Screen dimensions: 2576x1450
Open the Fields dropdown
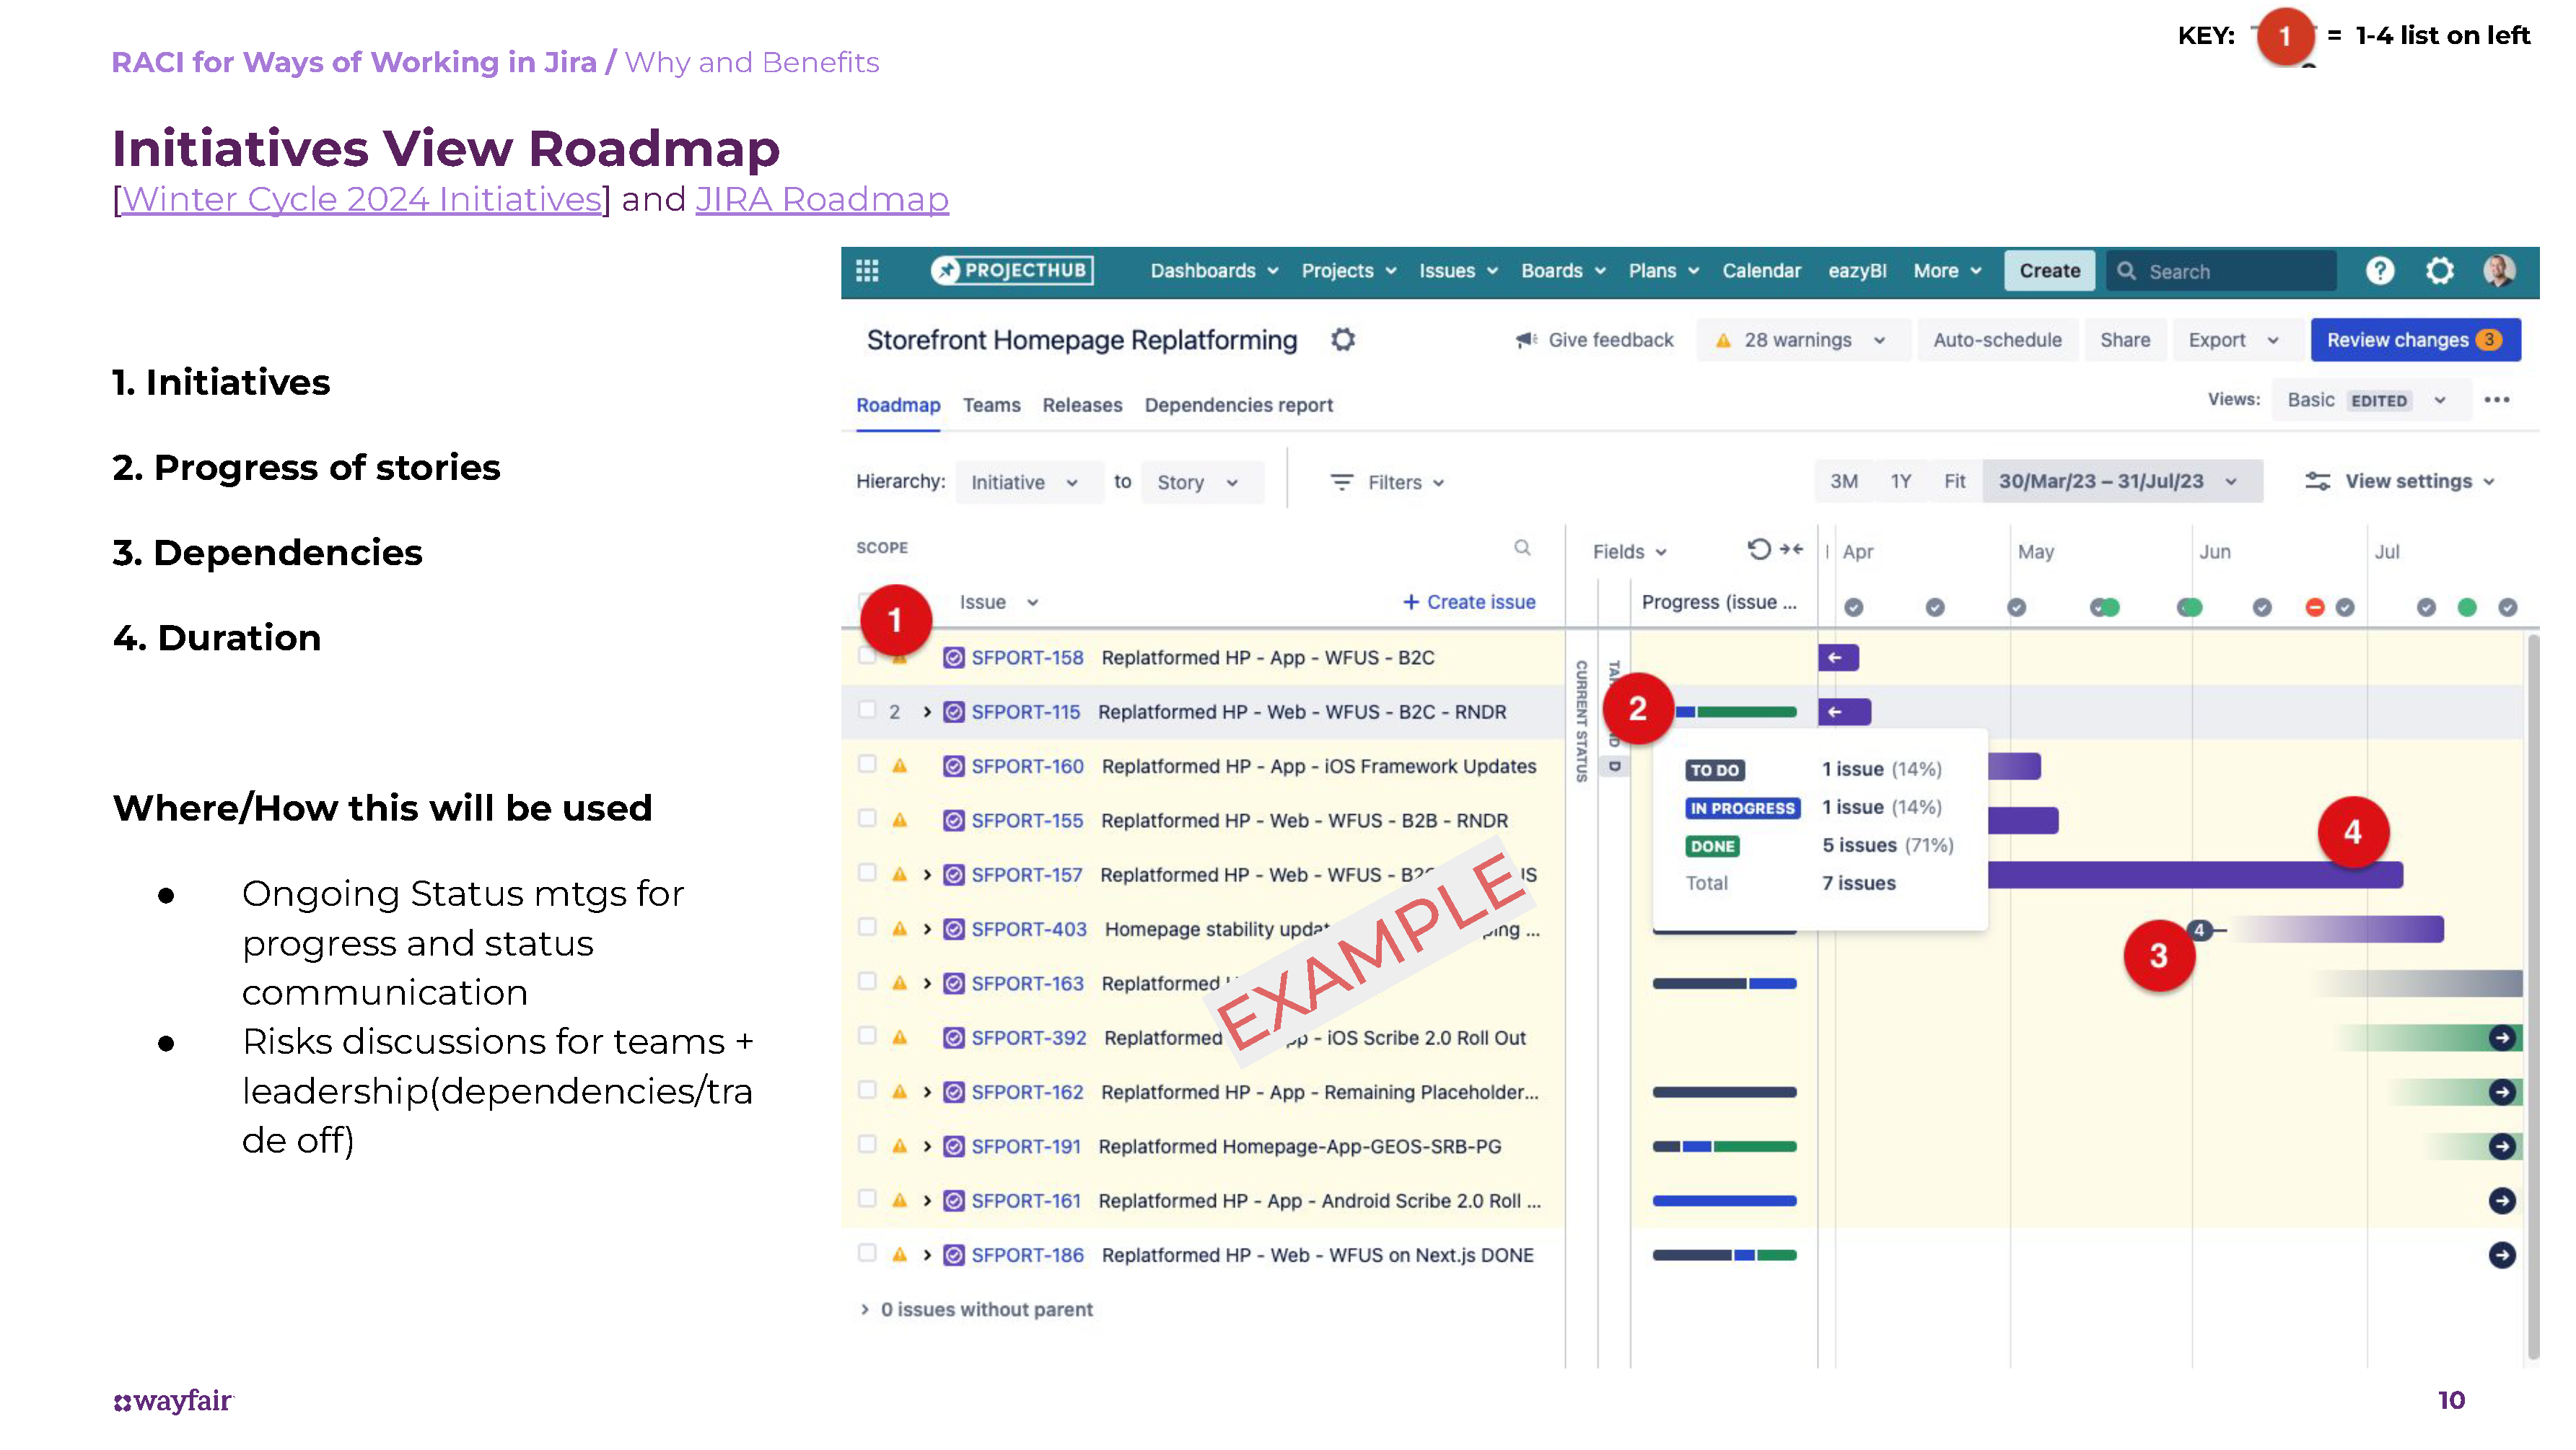point(1629,551)
